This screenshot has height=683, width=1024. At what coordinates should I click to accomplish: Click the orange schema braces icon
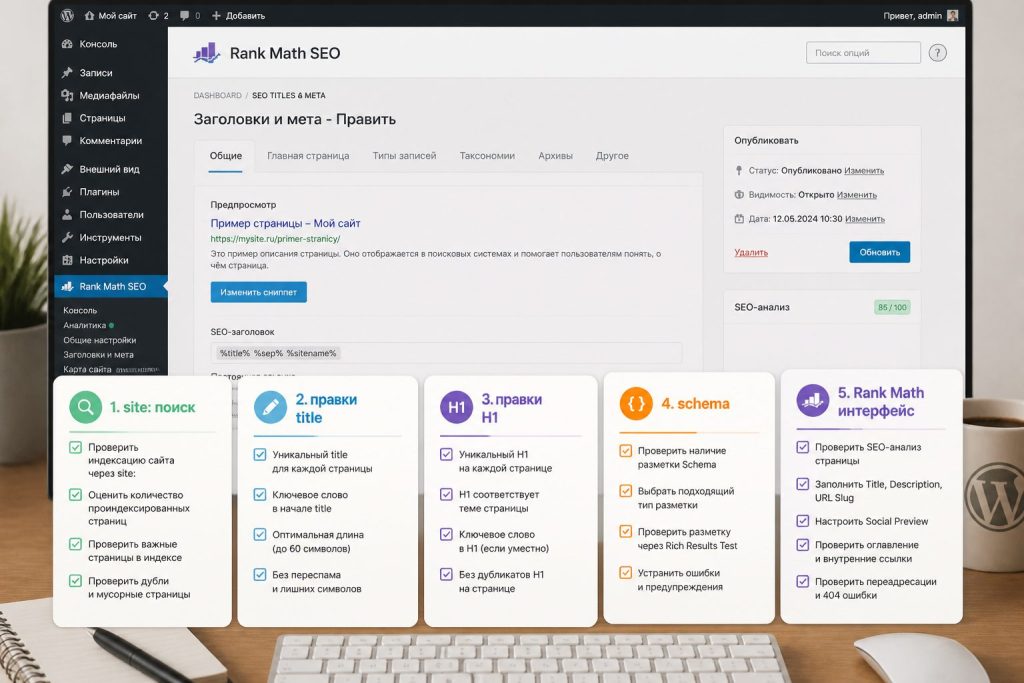pyautogui.click(x=636, y=403)
